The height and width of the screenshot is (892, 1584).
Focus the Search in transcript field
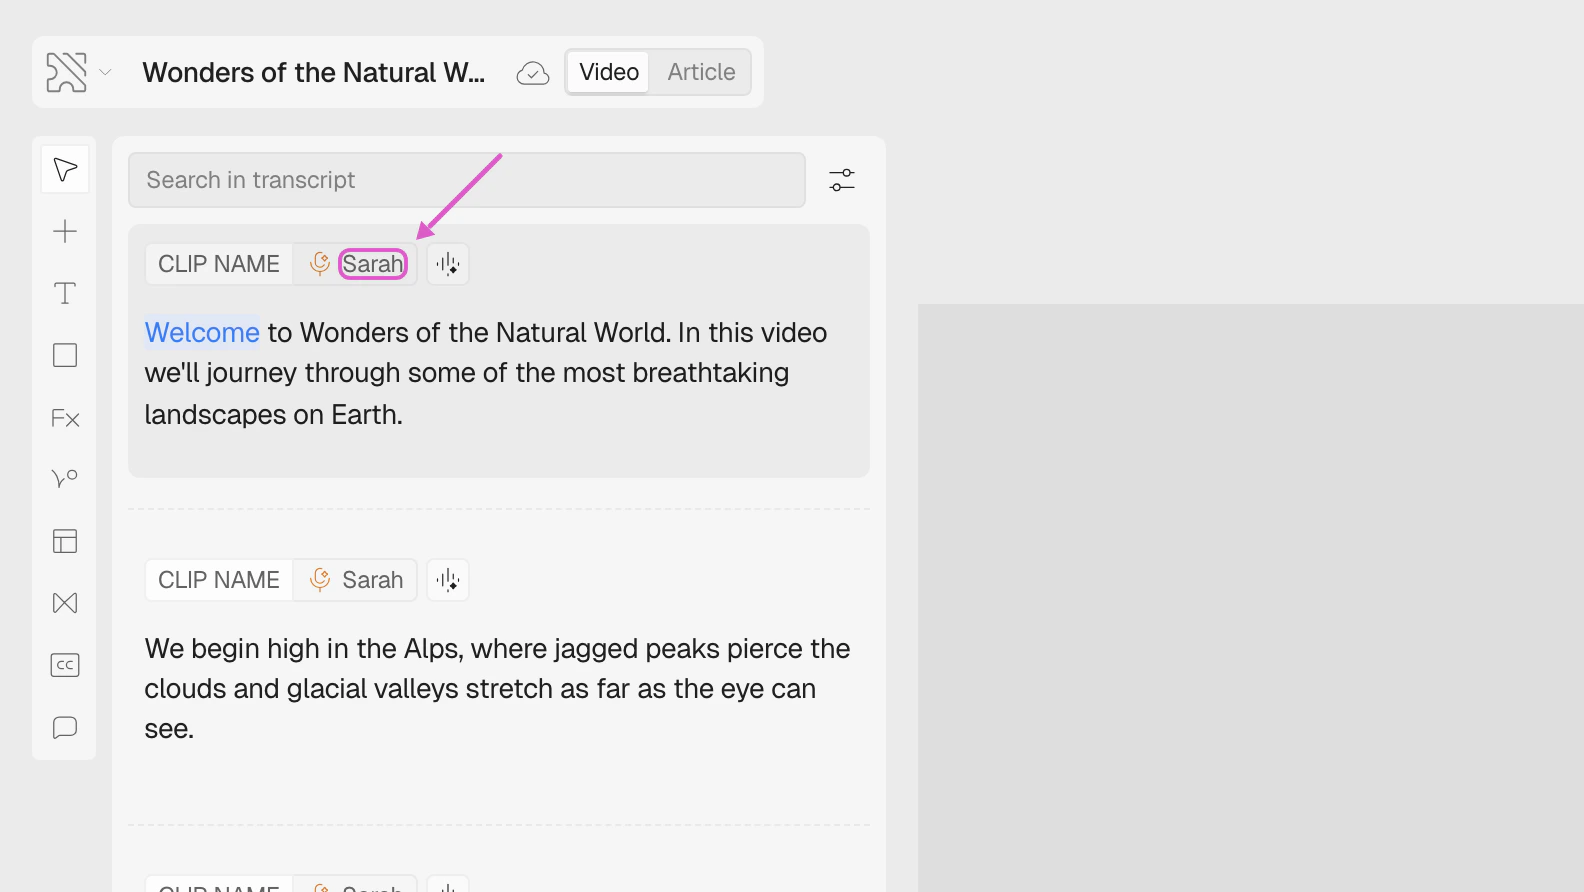tap(467, 180)
